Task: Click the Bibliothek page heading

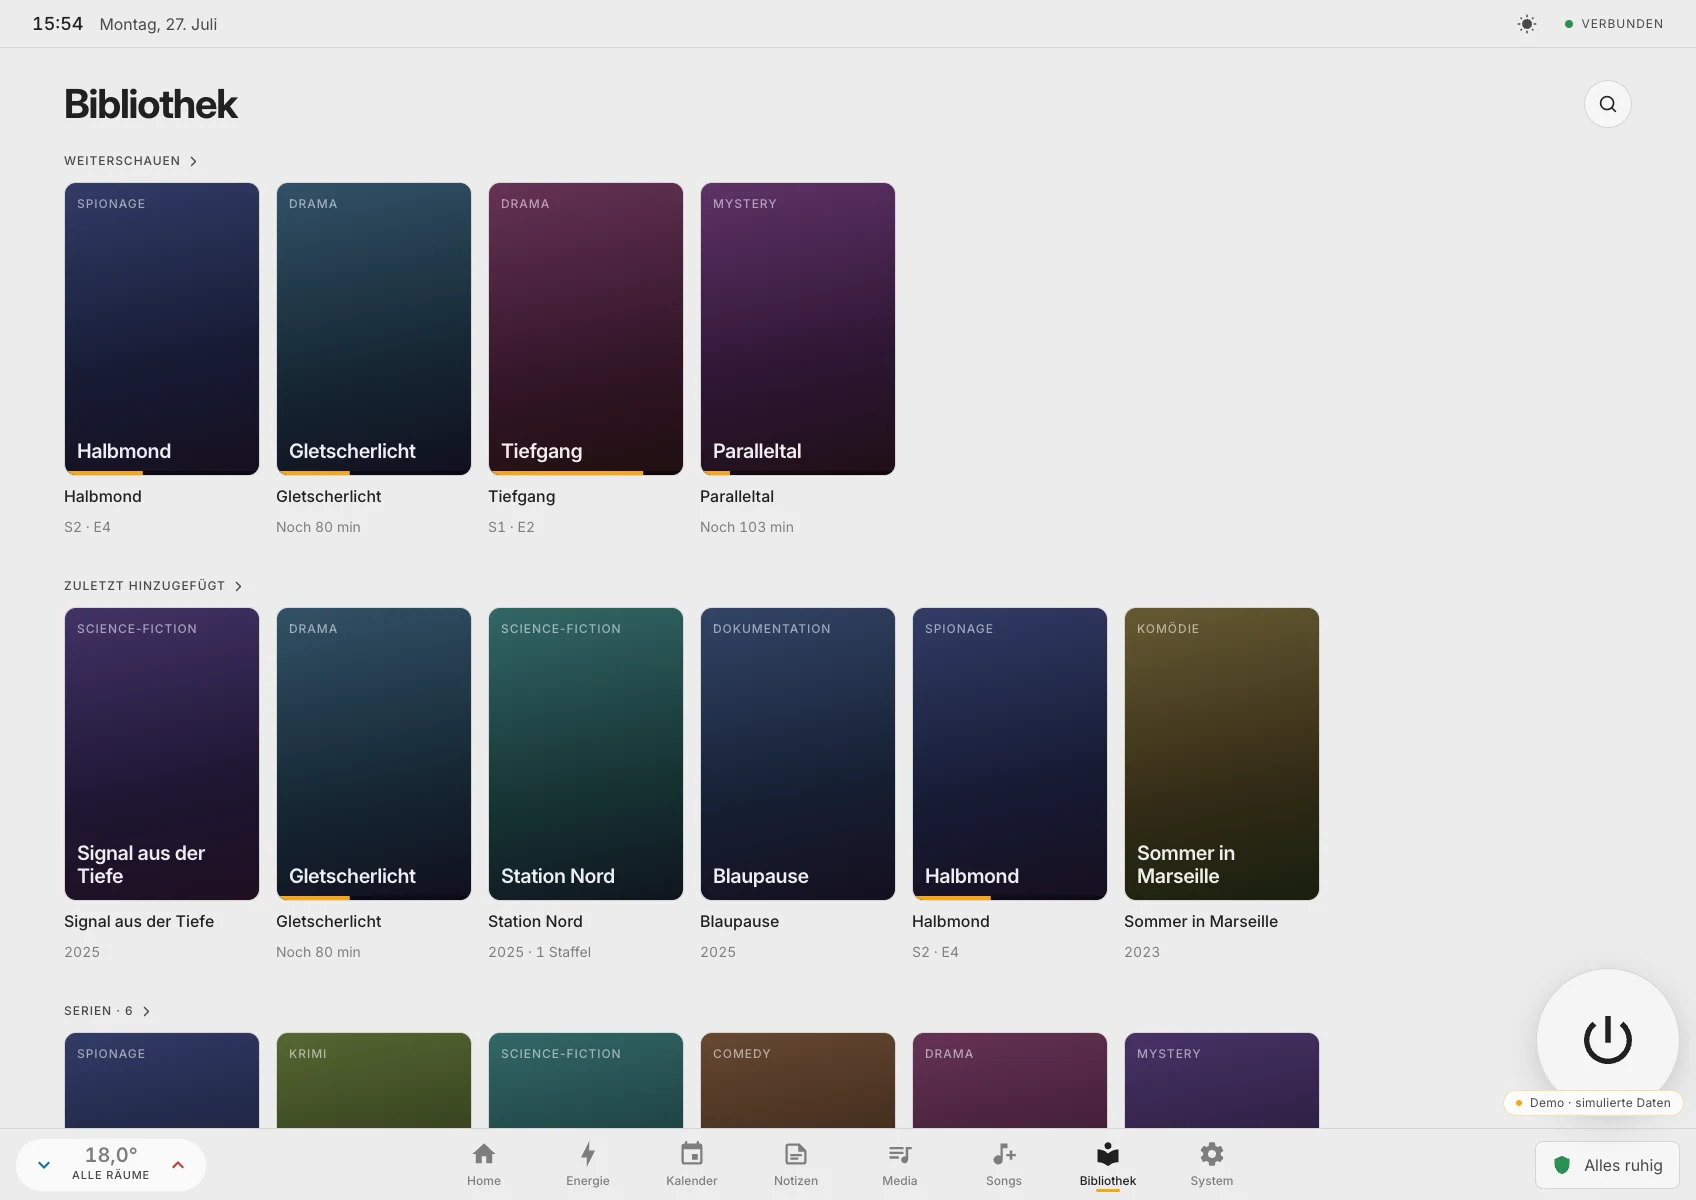Action: [151, 104]
